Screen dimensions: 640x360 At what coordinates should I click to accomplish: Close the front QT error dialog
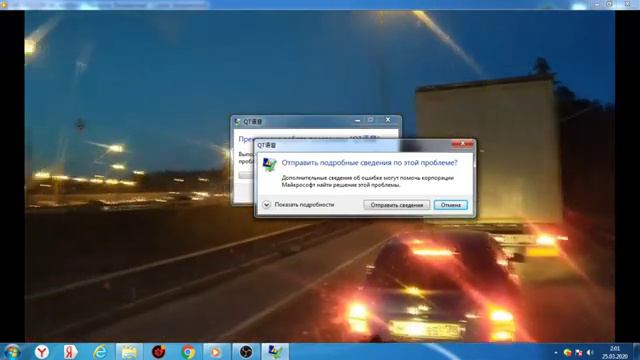click(x=462, y=144)
